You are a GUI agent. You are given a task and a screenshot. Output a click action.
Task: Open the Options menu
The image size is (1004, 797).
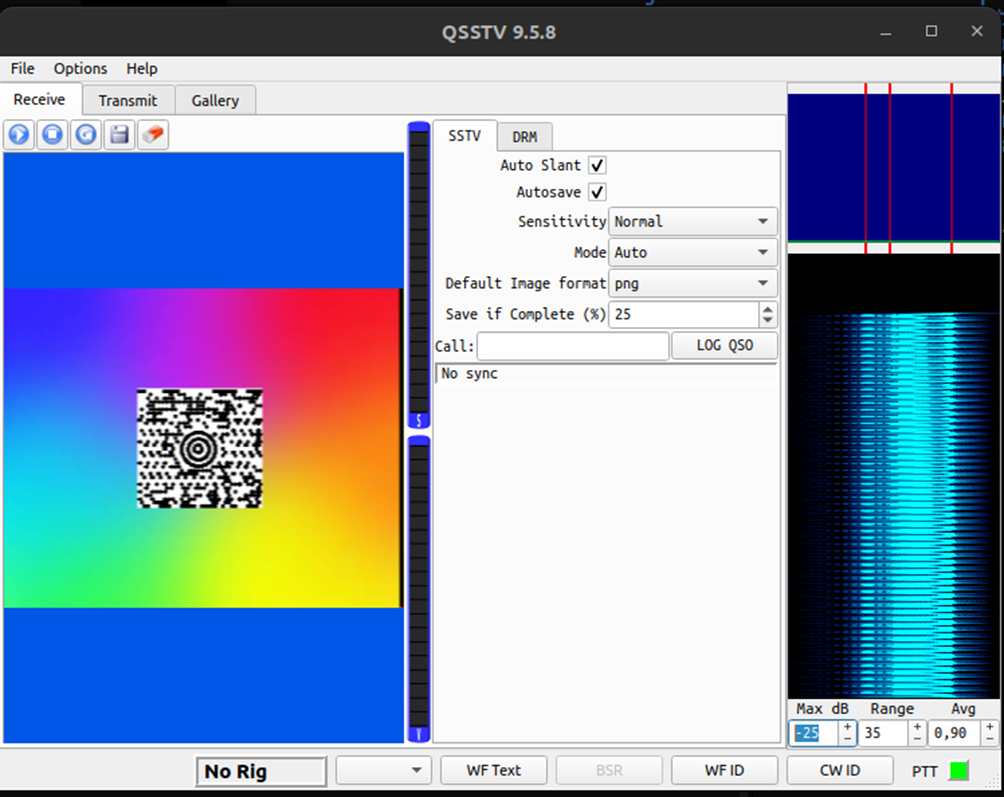pyautogui.click(x=80, y=69)
